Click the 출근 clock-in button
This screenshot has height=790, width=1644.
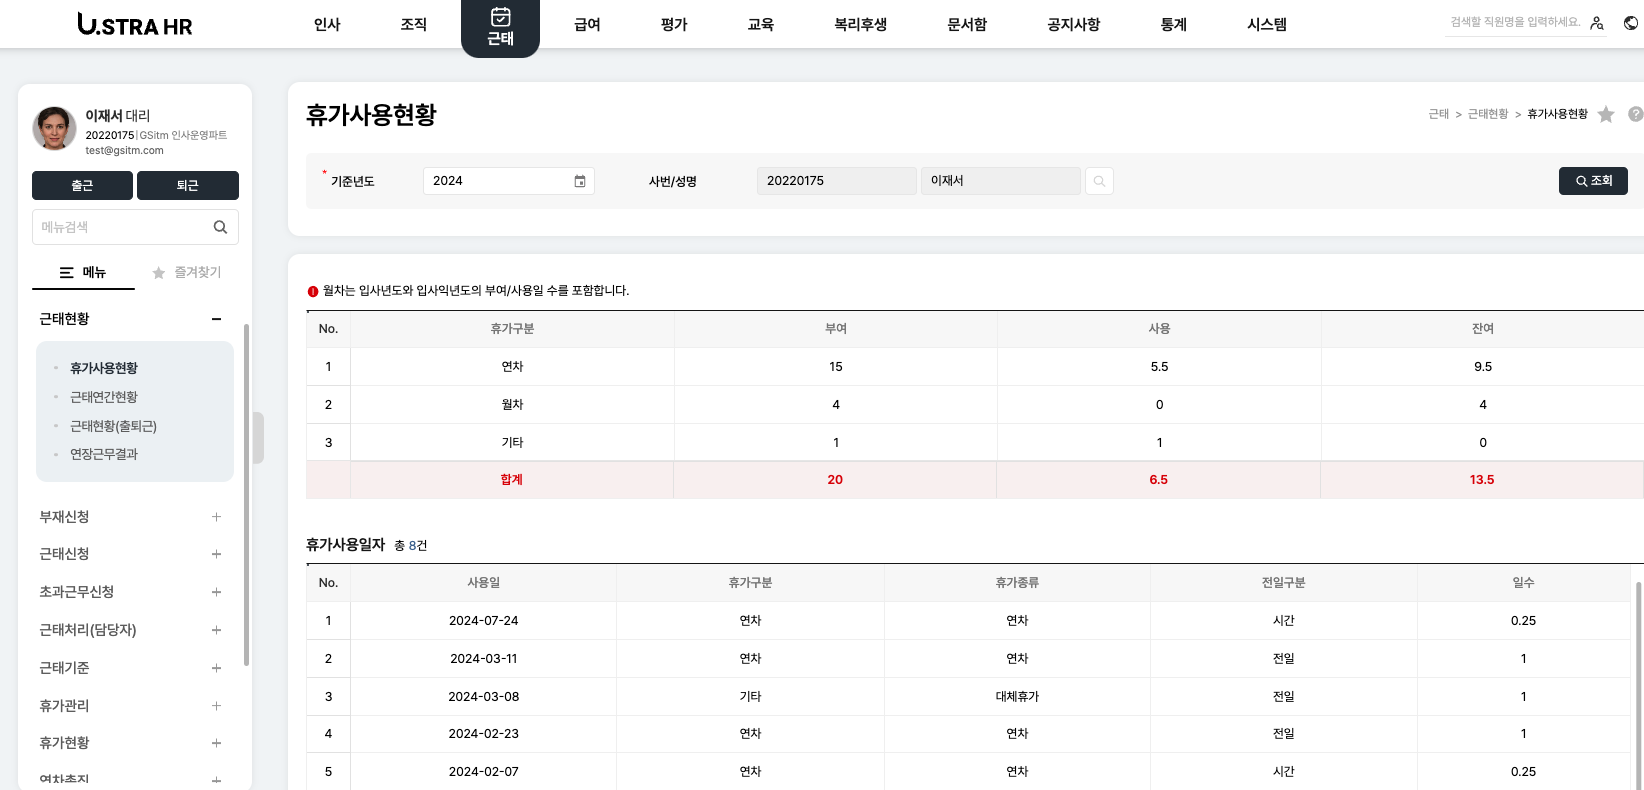click(x=82, y=185)
